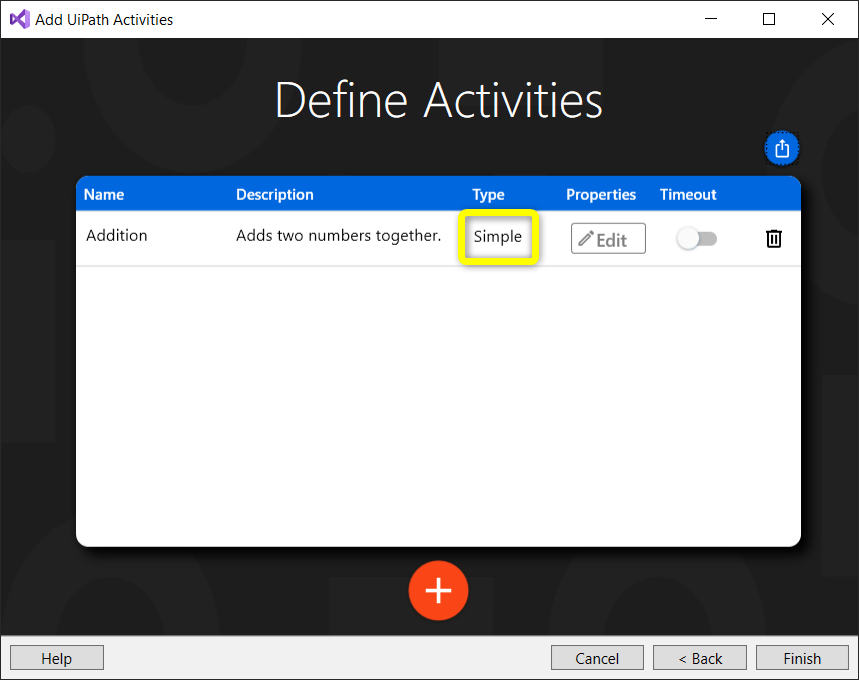Click Edit to configure Addition properties
The image size is (859, 680).
coord(608,238)
